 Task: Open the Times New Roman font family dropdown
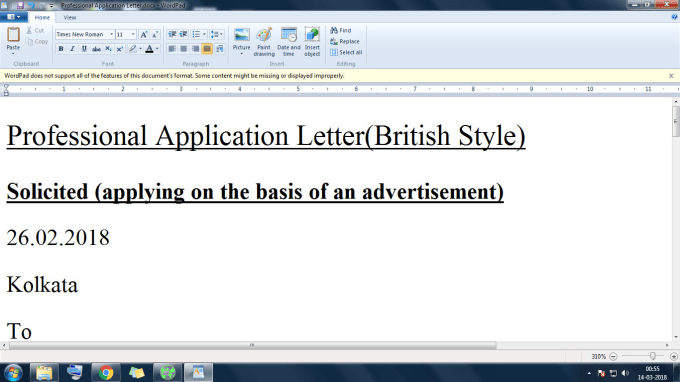pyautogui.click(x=111, y=34)
